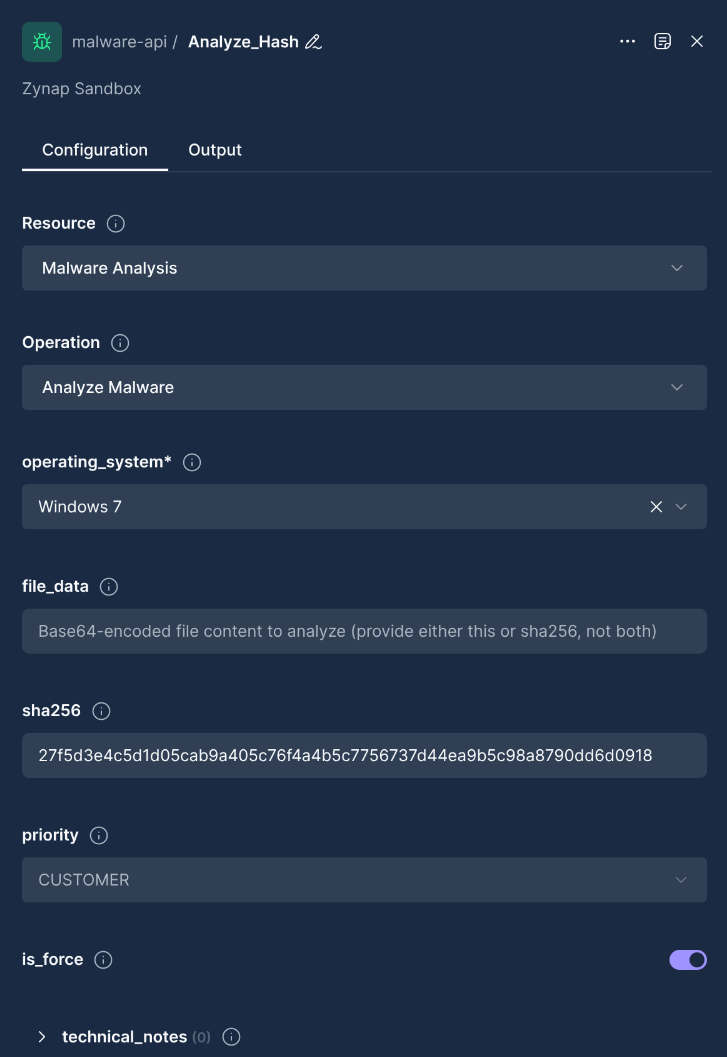727x1057 pixels.
Task: Click inside the sha256 input field
Action: click(x=364, y=755)
